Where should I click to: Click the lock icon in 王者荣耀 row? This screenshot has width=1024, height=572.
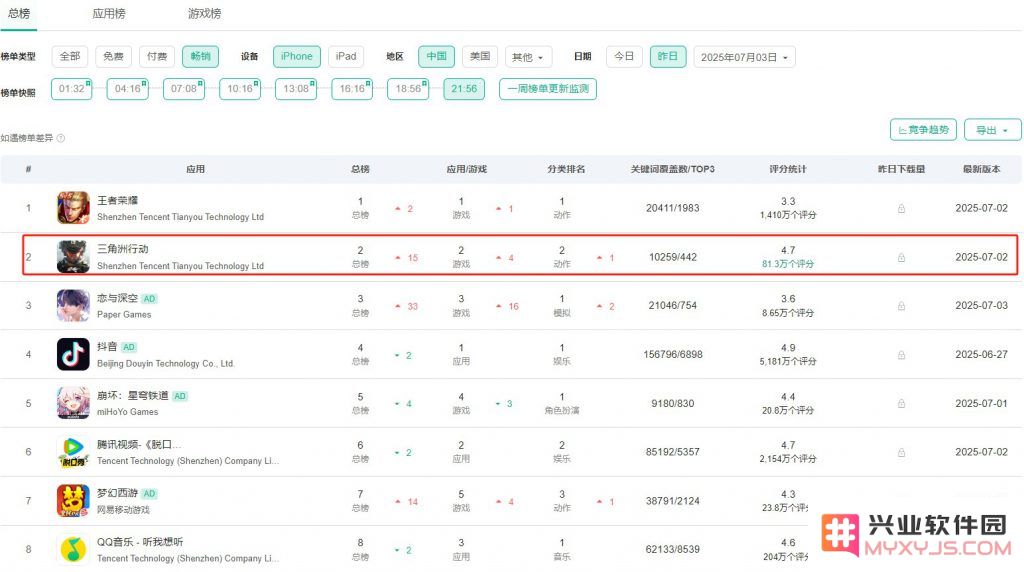pos(901,208)
